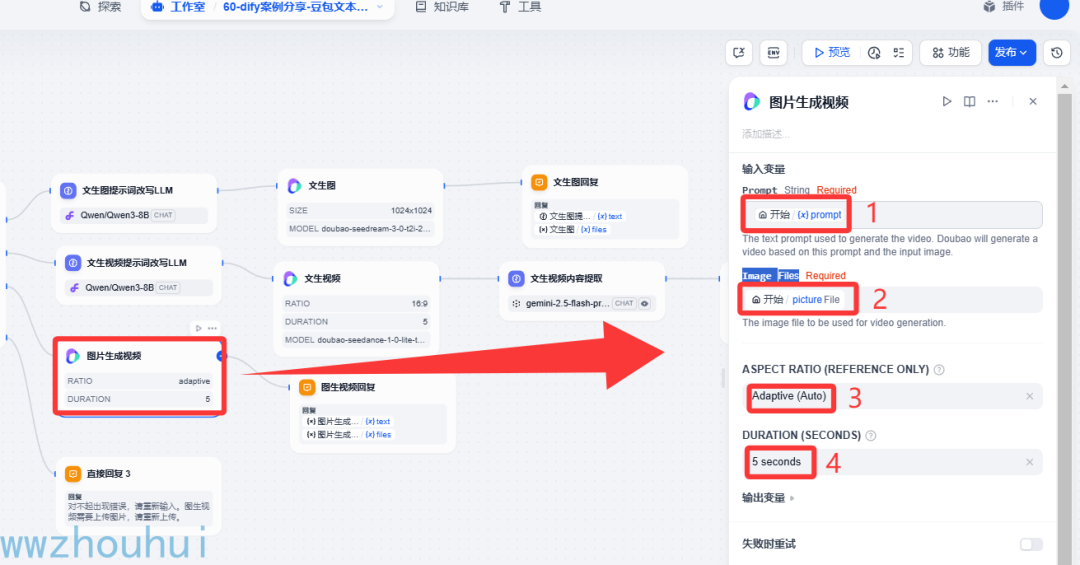Click the 文生视频内容提取 LLM node icon
Image resolution: width=1080 pixels, height=565 pixels.
tap(517, 278)
